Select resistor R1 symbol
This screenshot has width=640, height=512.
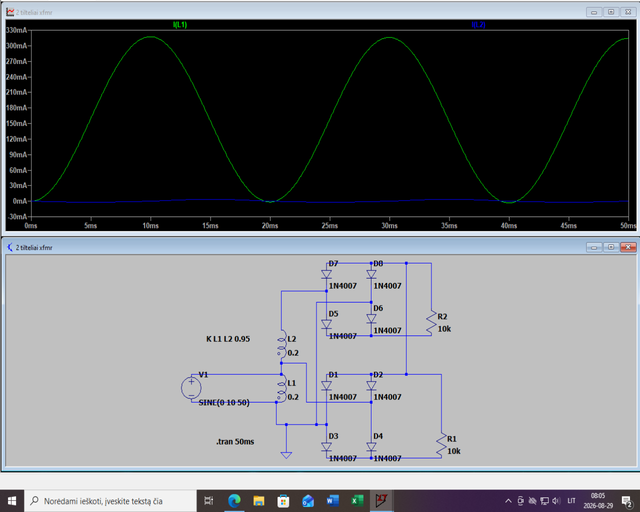click(x=441, y=445)
